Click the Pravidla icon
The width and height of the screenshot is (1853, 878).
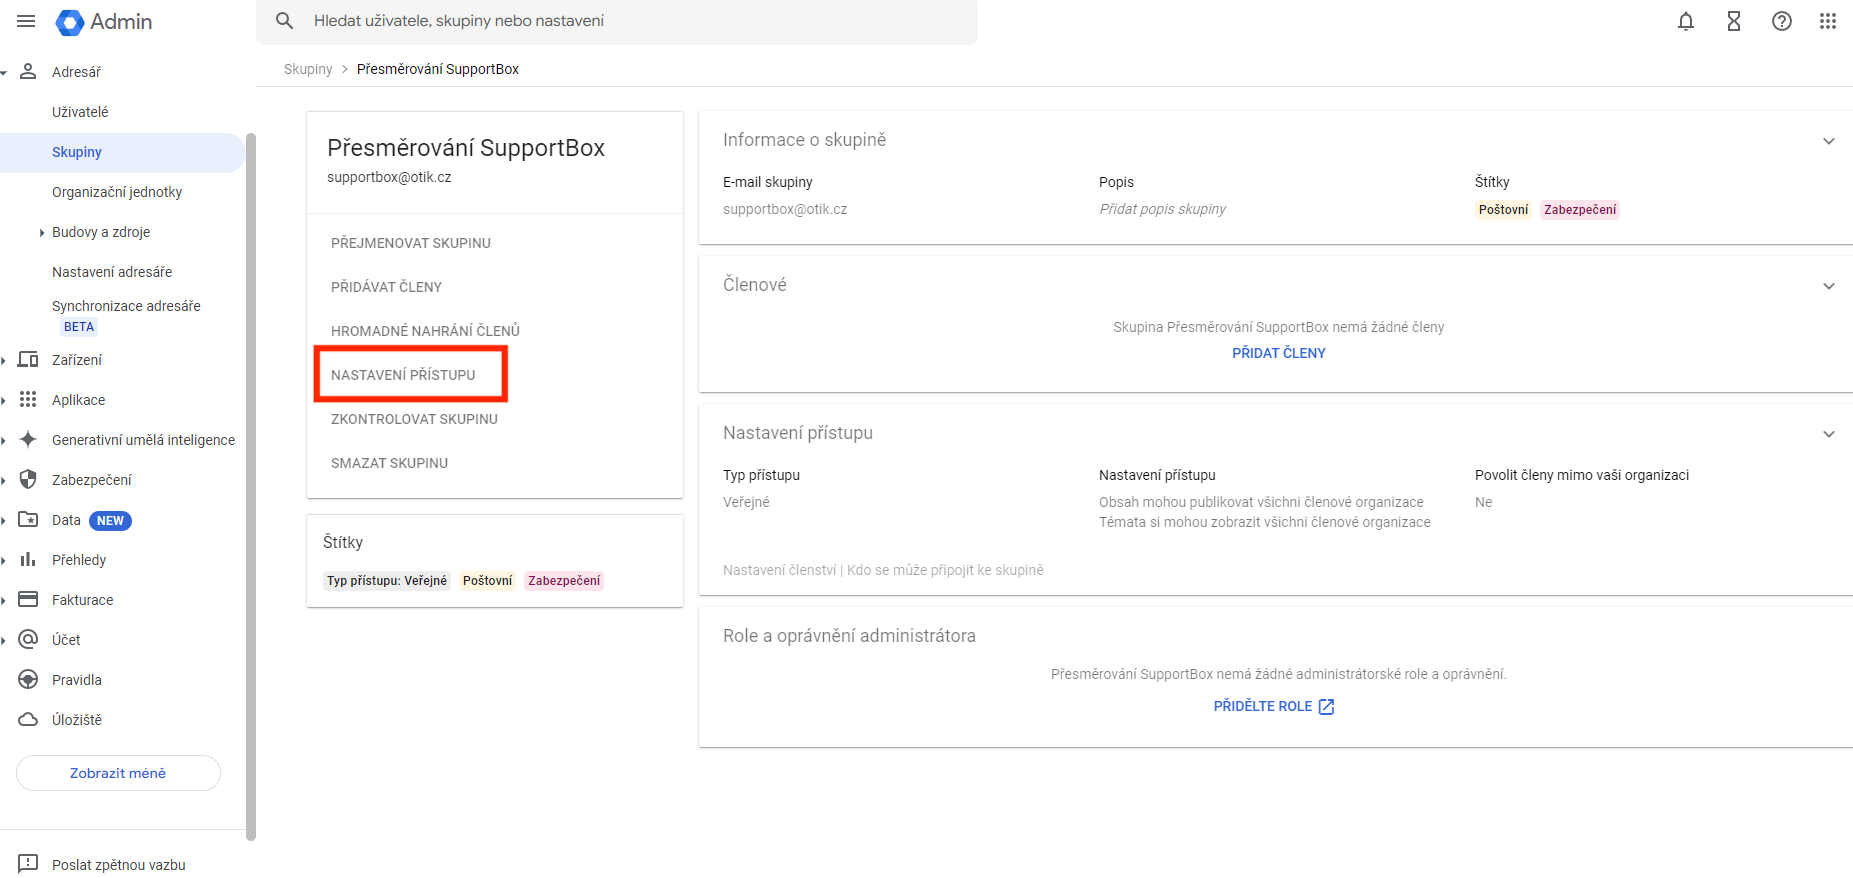[x=28, y=680]
